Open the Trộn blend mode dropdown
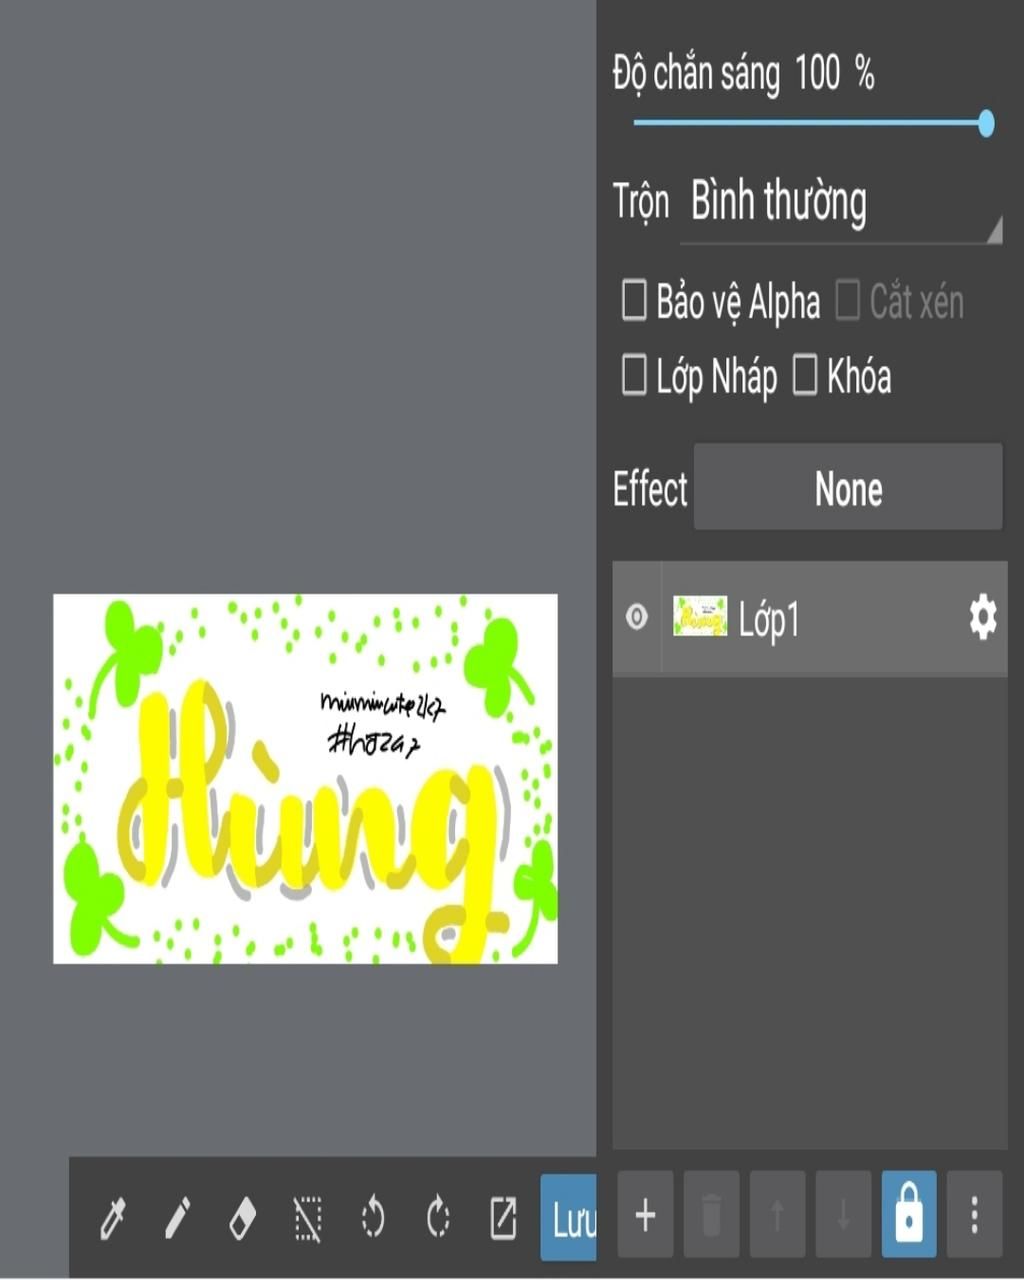 tap(840, 204)
